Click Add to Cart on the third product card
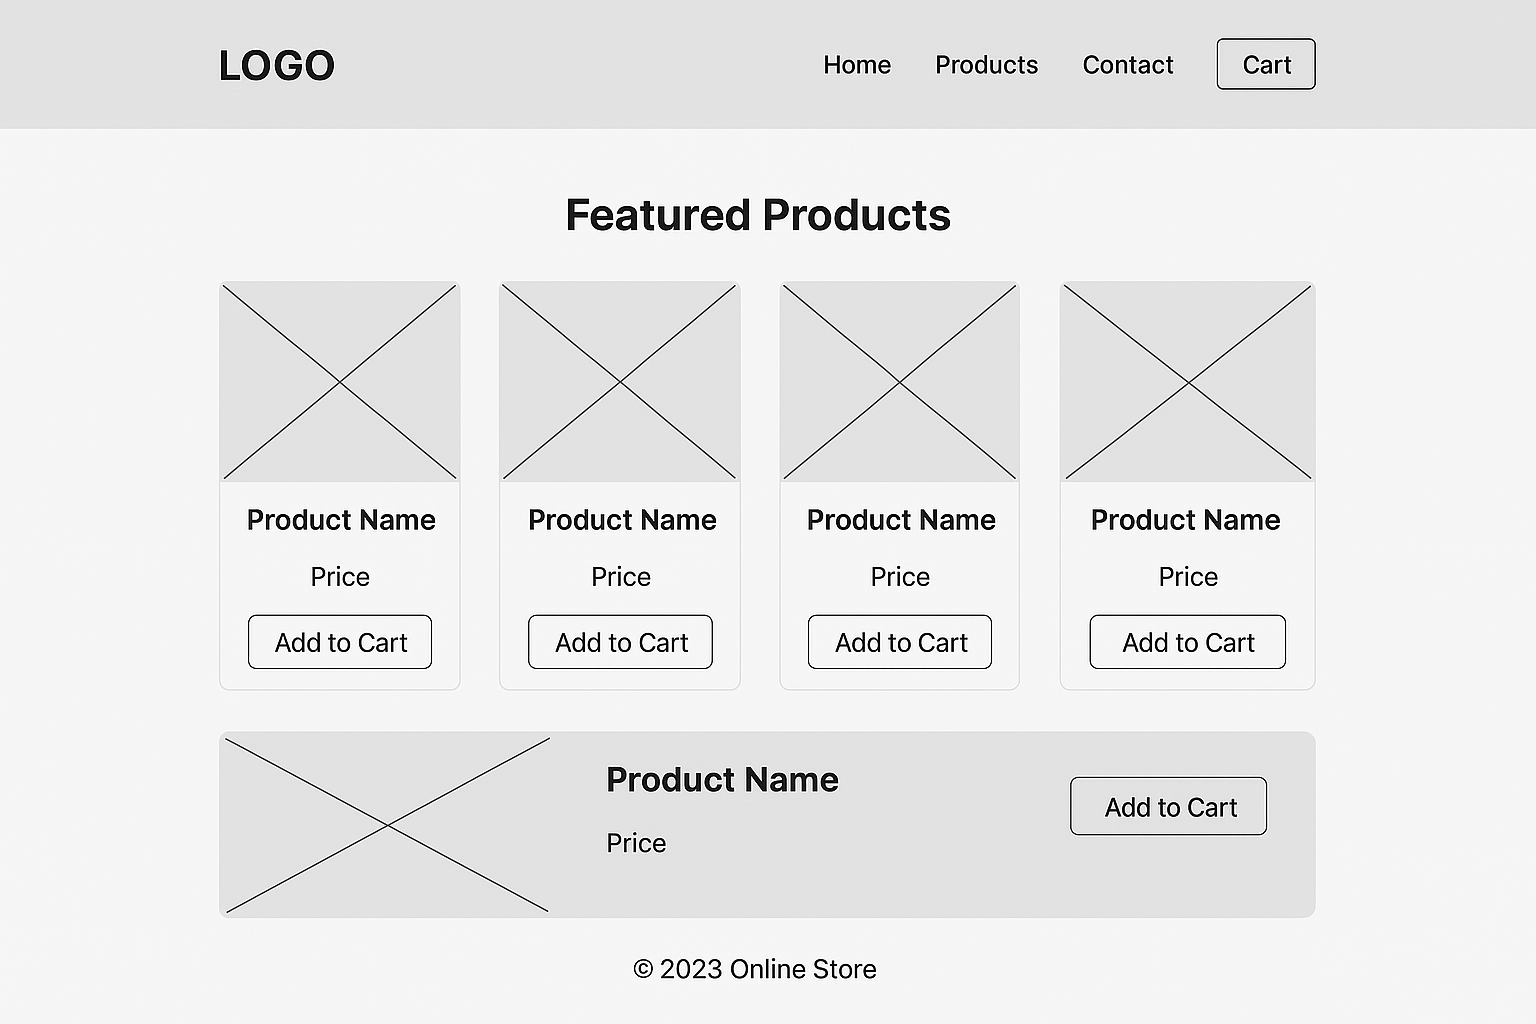The image size is (1536, 1024). [x=900, y=642]
